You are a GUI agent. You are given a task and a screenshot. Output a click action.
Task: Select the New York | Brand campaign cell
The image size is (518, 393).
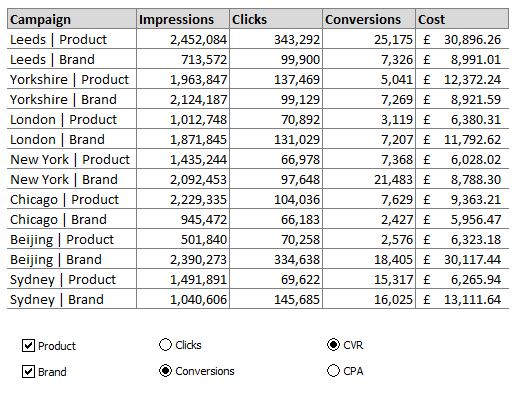(x=72, y=179)
